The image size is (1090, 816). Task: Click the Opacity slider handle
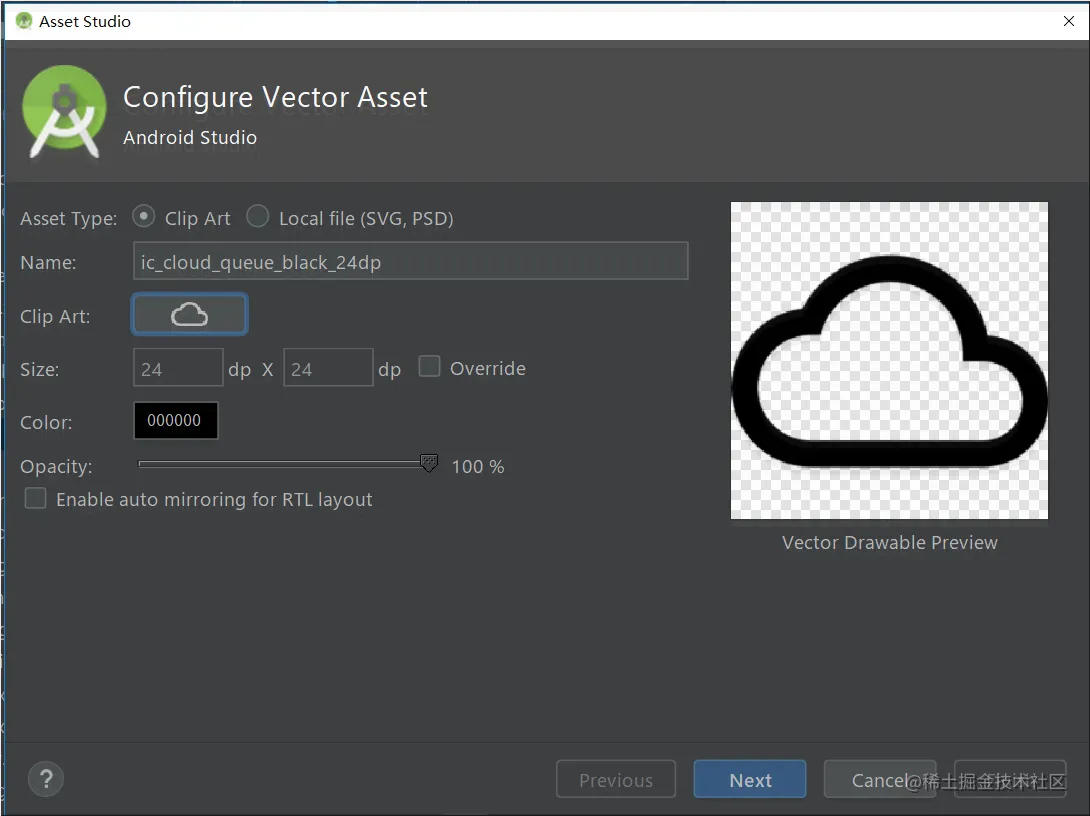[429, 463]
